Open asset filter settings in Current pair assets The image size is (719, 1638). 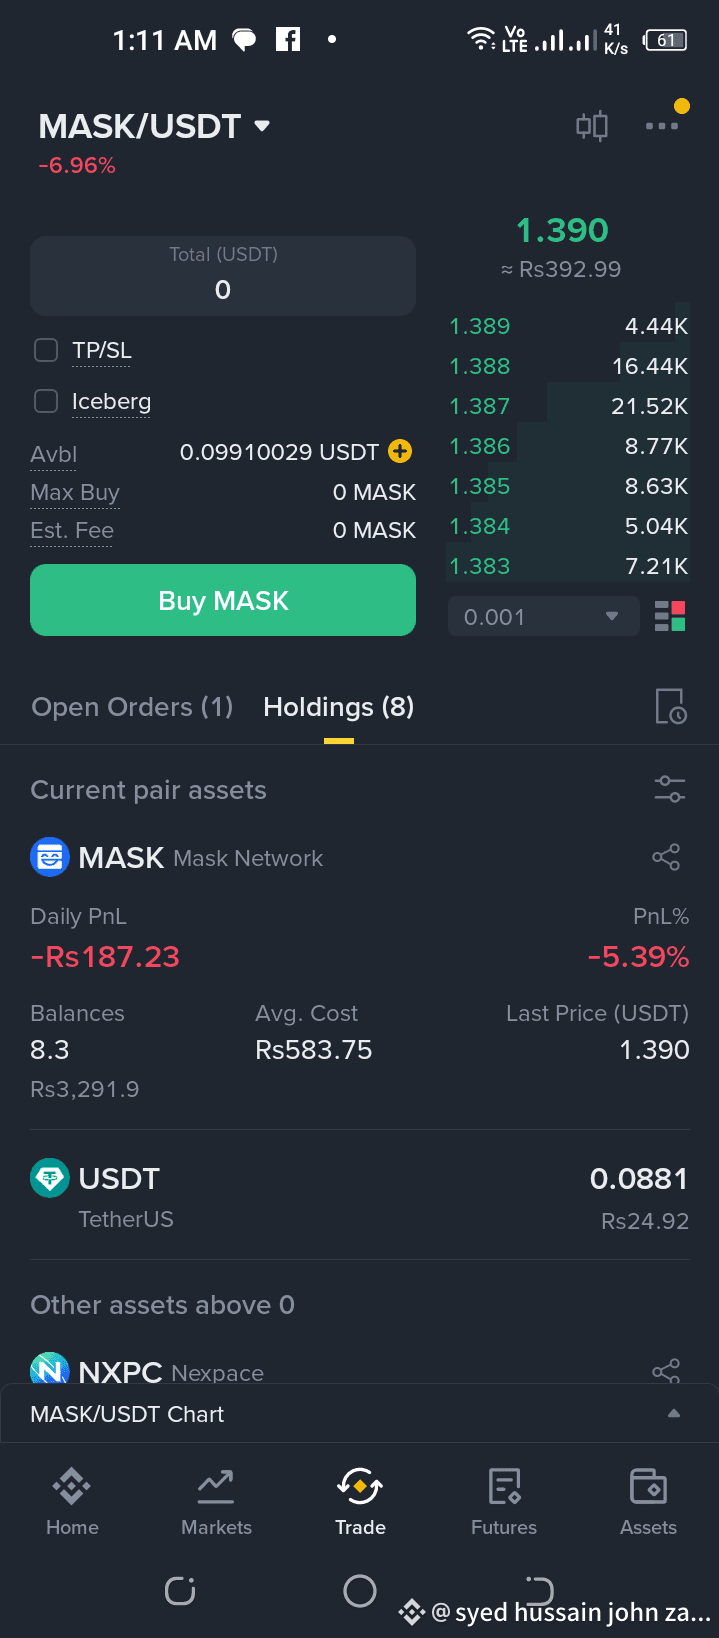669,789
